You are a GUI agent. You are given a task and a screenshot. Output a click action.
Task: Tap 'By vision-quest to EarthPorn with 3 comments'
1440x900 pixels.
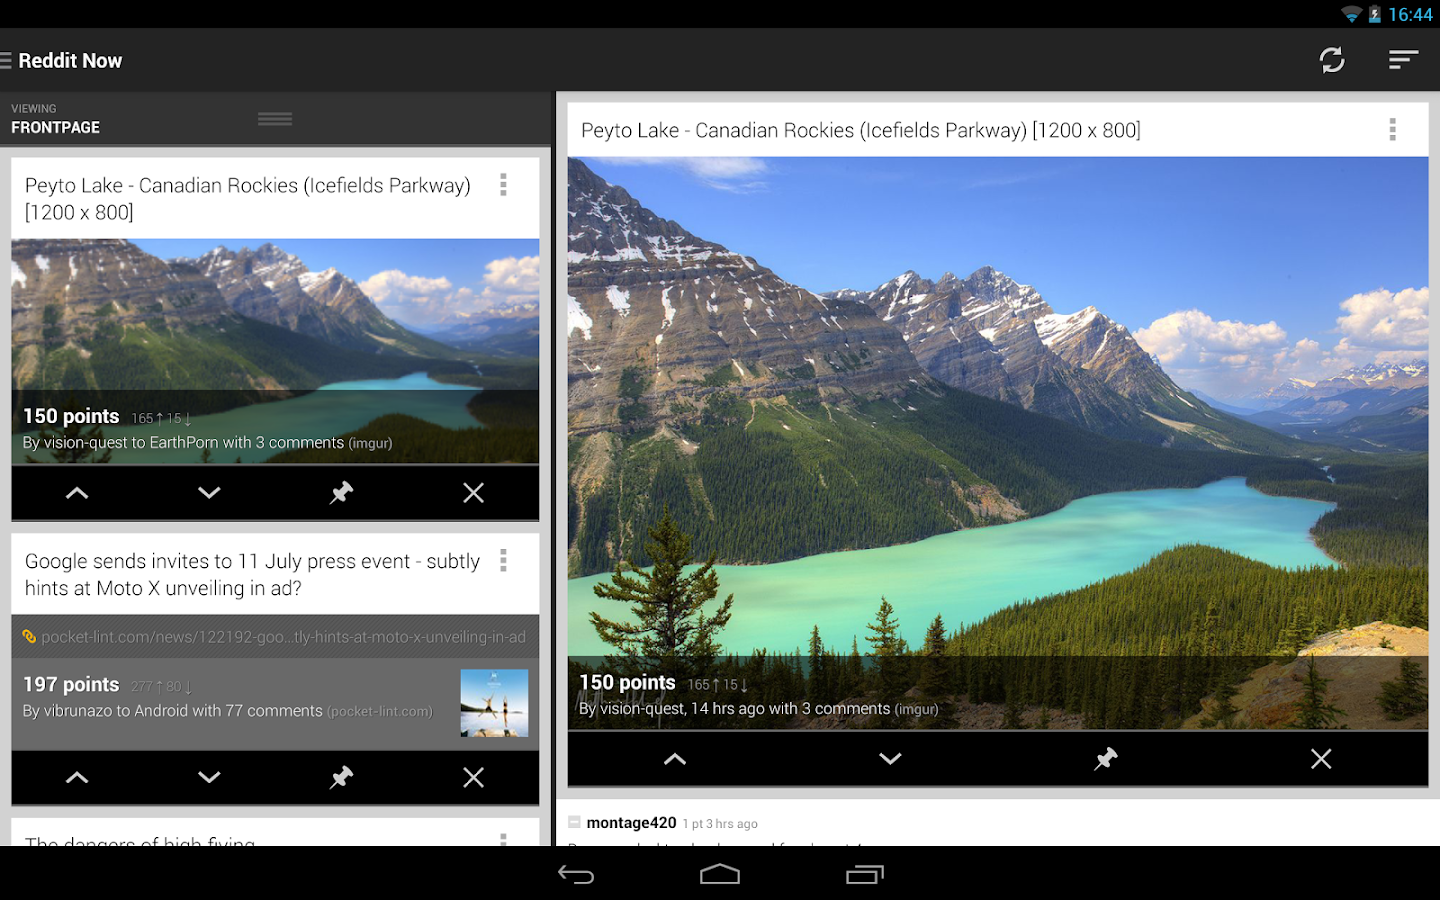pos(183,443)
